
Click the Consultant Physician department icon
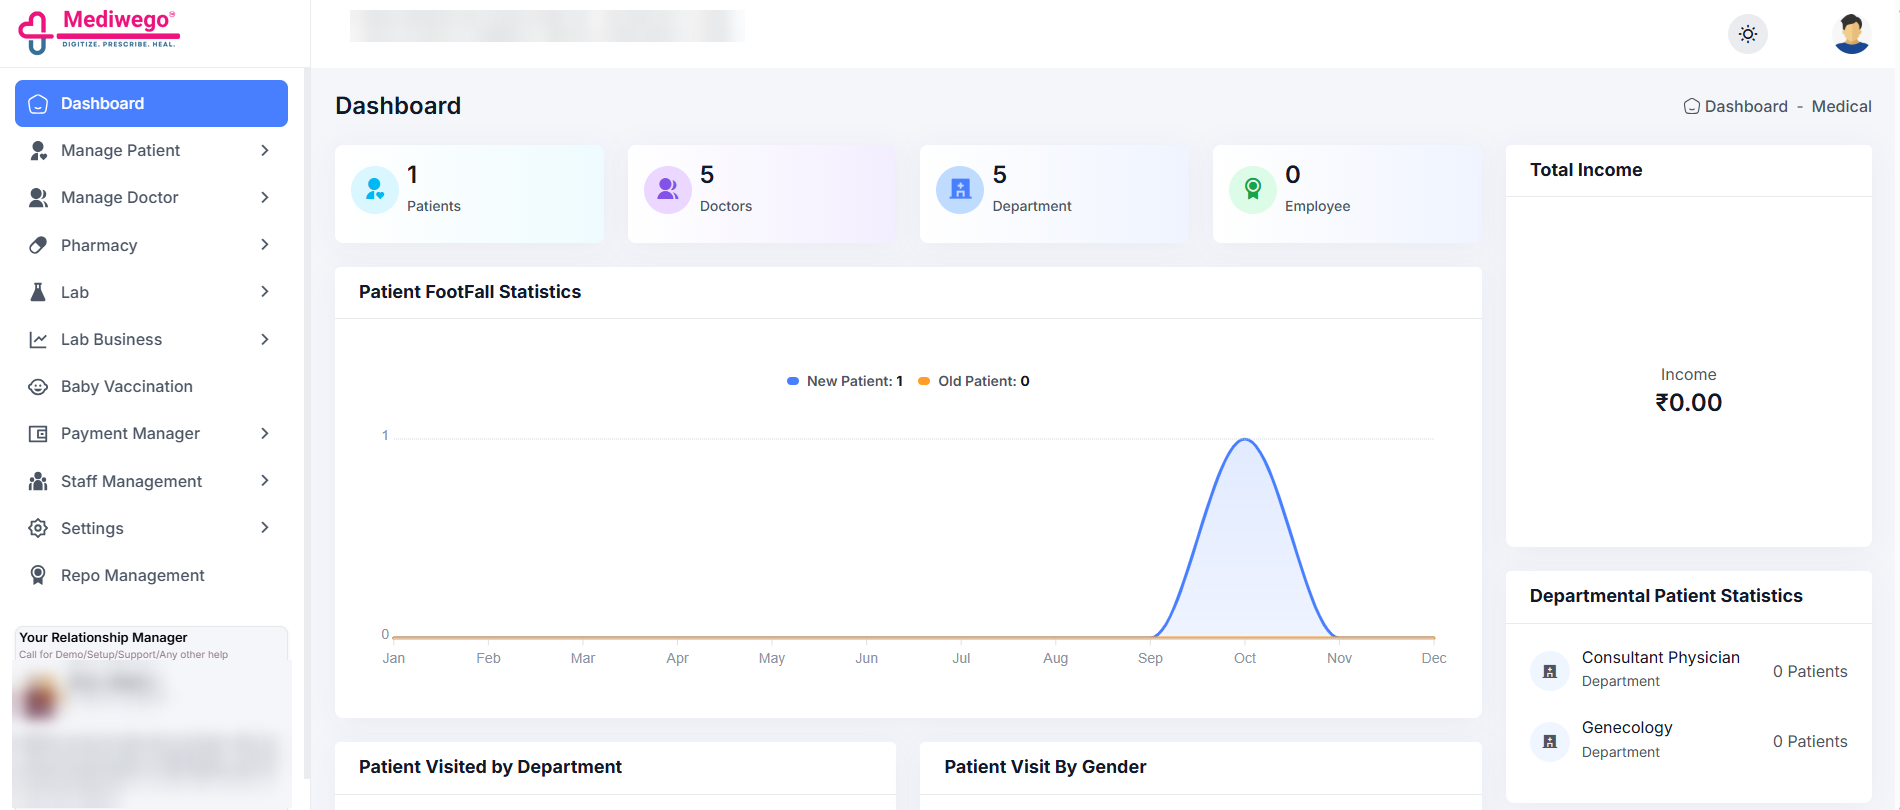(1550, 671)
